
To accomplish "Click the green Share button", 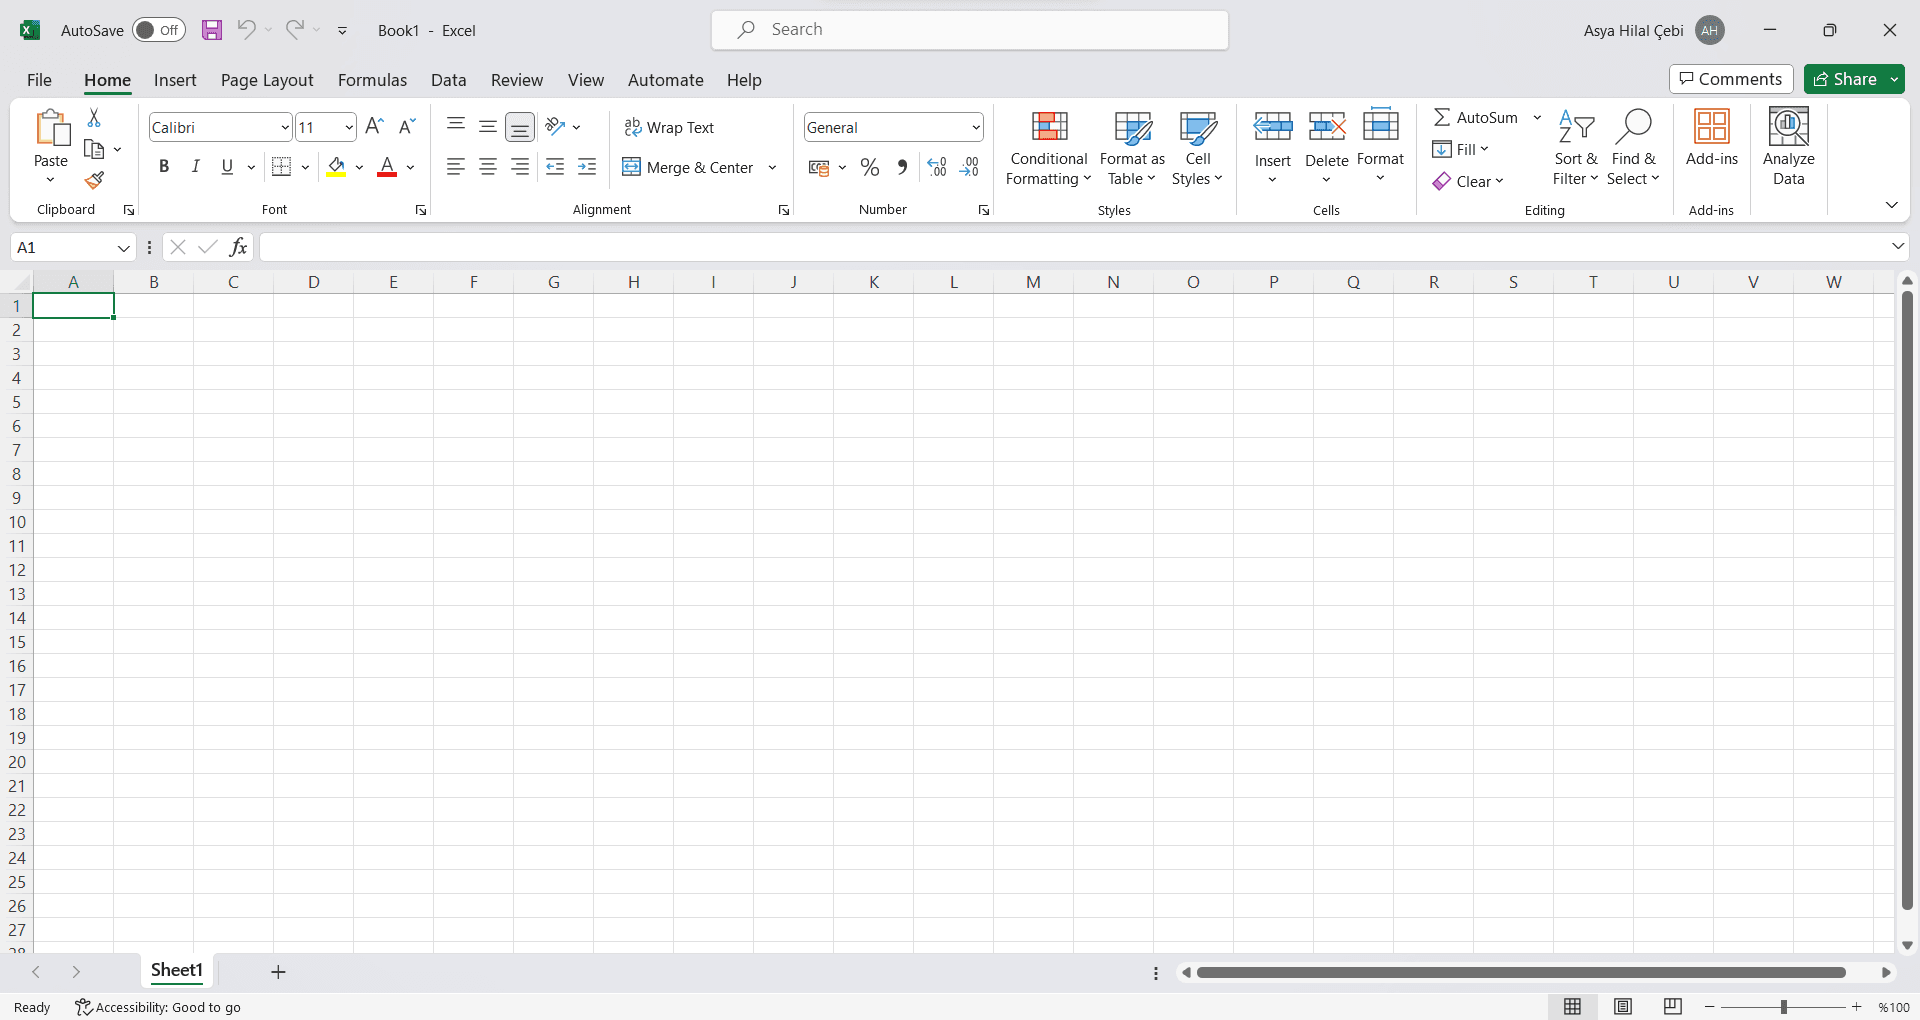I will pyautogui.click(x=1845, y=79).
